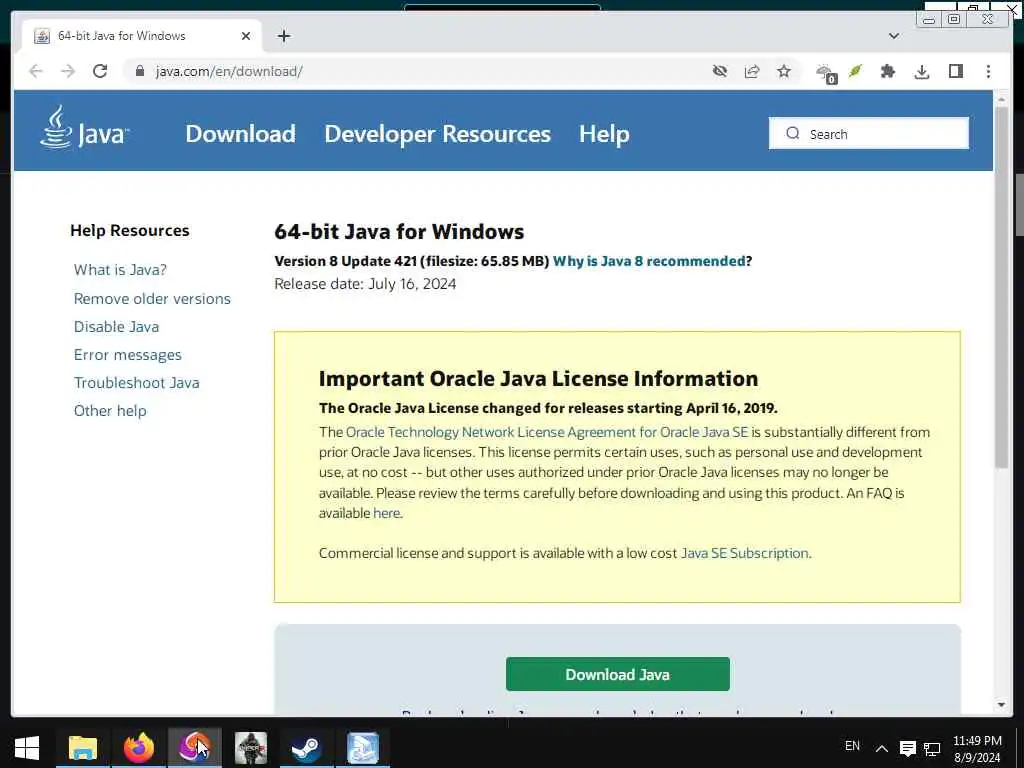Open the What is Java? help link

pyautogui.click(x=120, y=270)
